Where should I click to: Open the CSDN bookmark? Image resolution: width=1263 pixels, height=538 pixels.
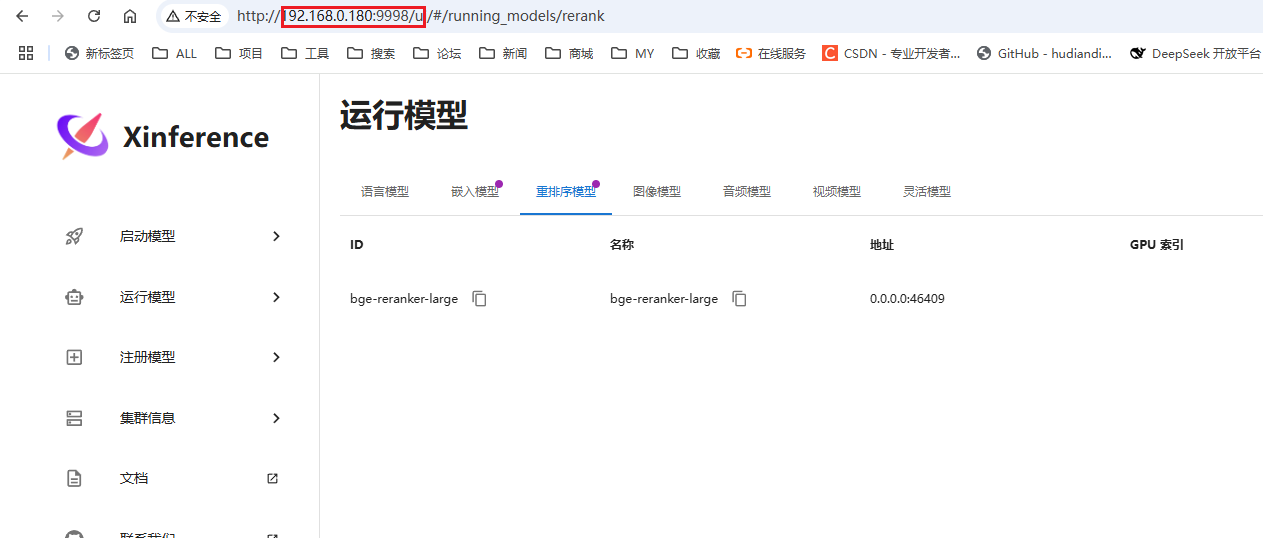[x=892, y=53]
